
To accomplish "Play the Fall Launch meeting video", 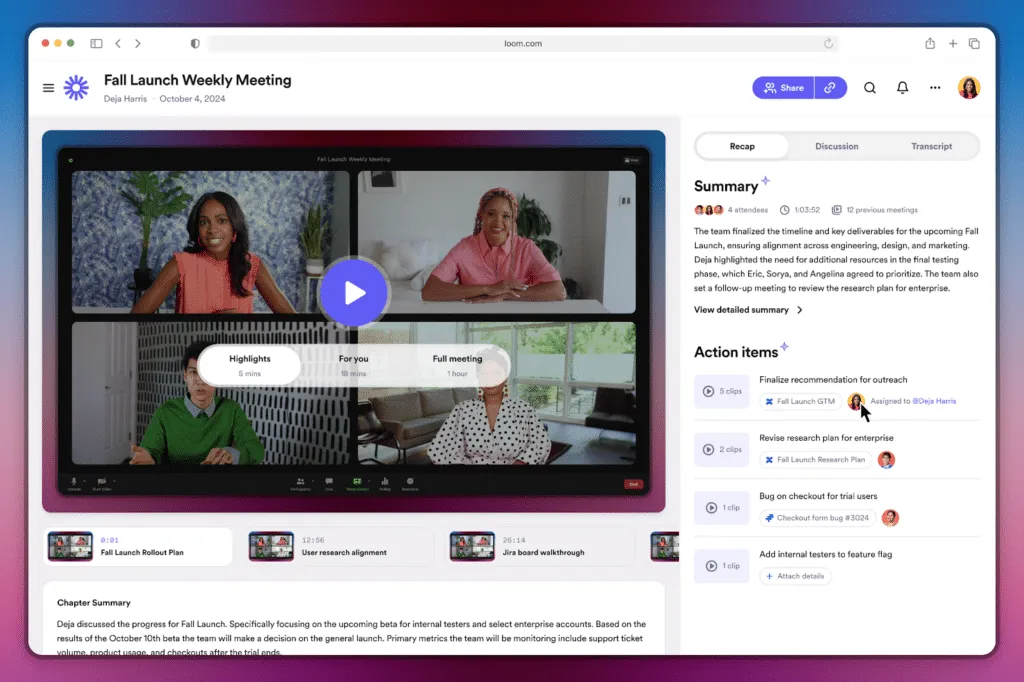I will 353,292.
